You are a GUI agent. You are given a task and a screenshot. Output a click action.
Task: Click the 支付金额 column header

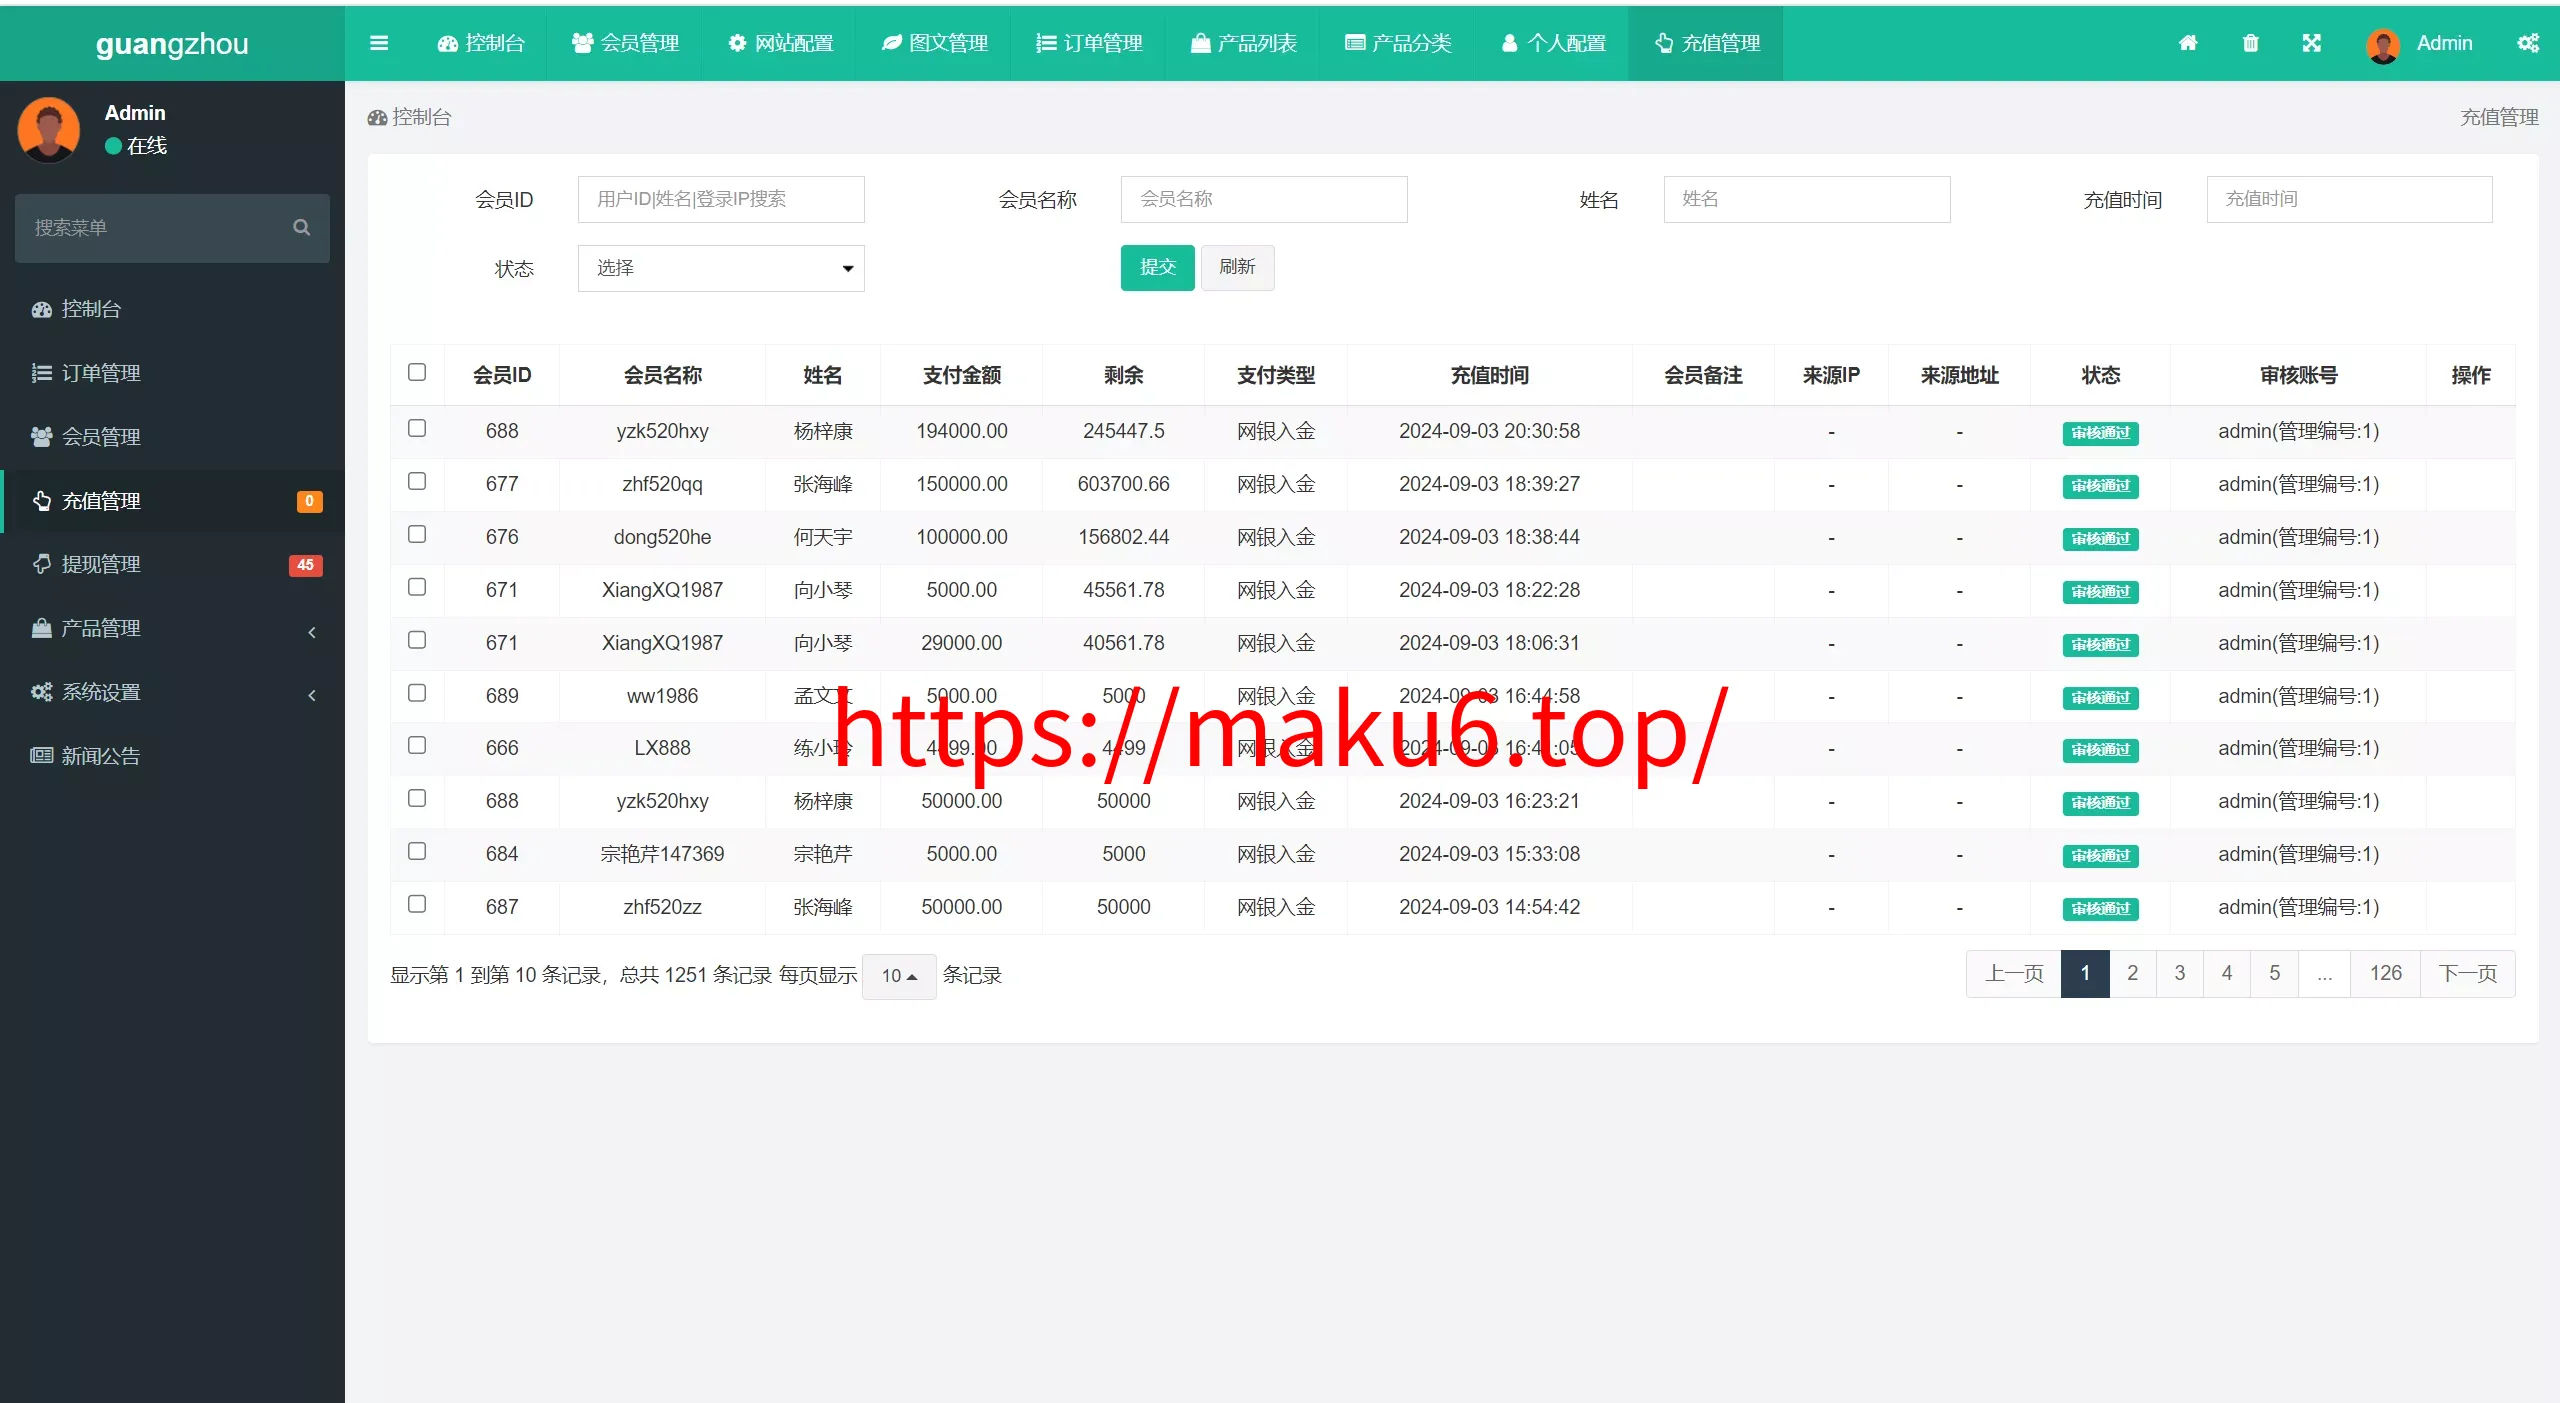point(961,375)
